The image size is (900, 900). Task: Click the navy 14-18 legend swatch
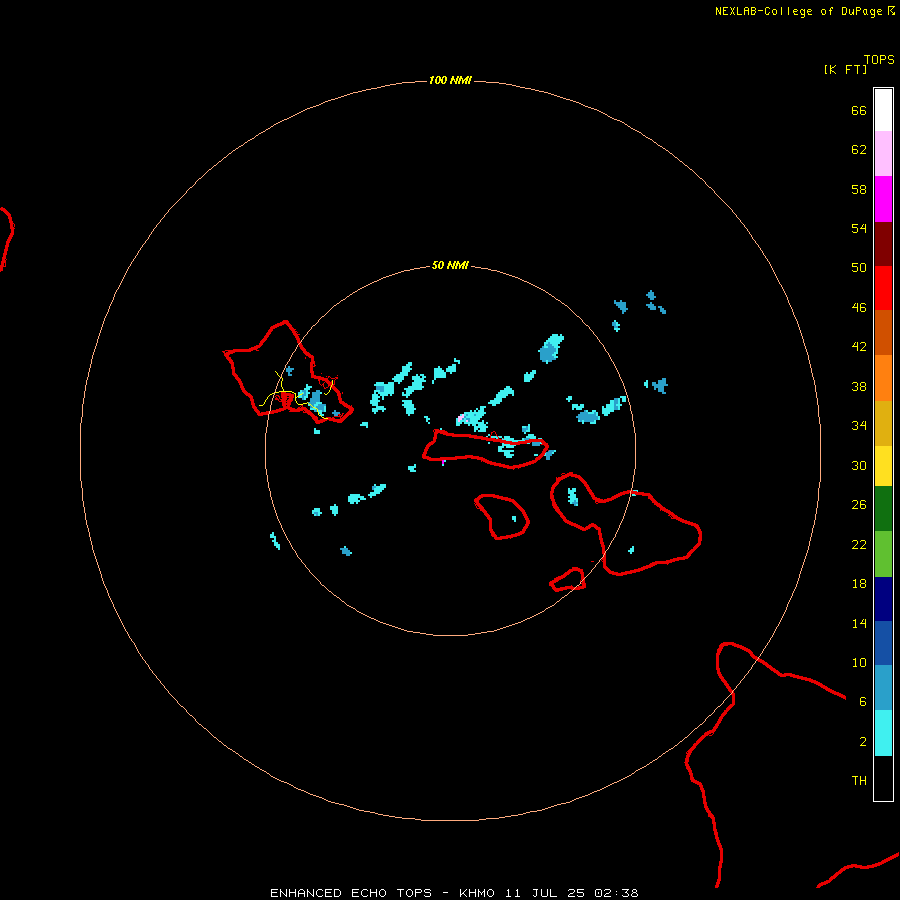[x=883, y=599]
